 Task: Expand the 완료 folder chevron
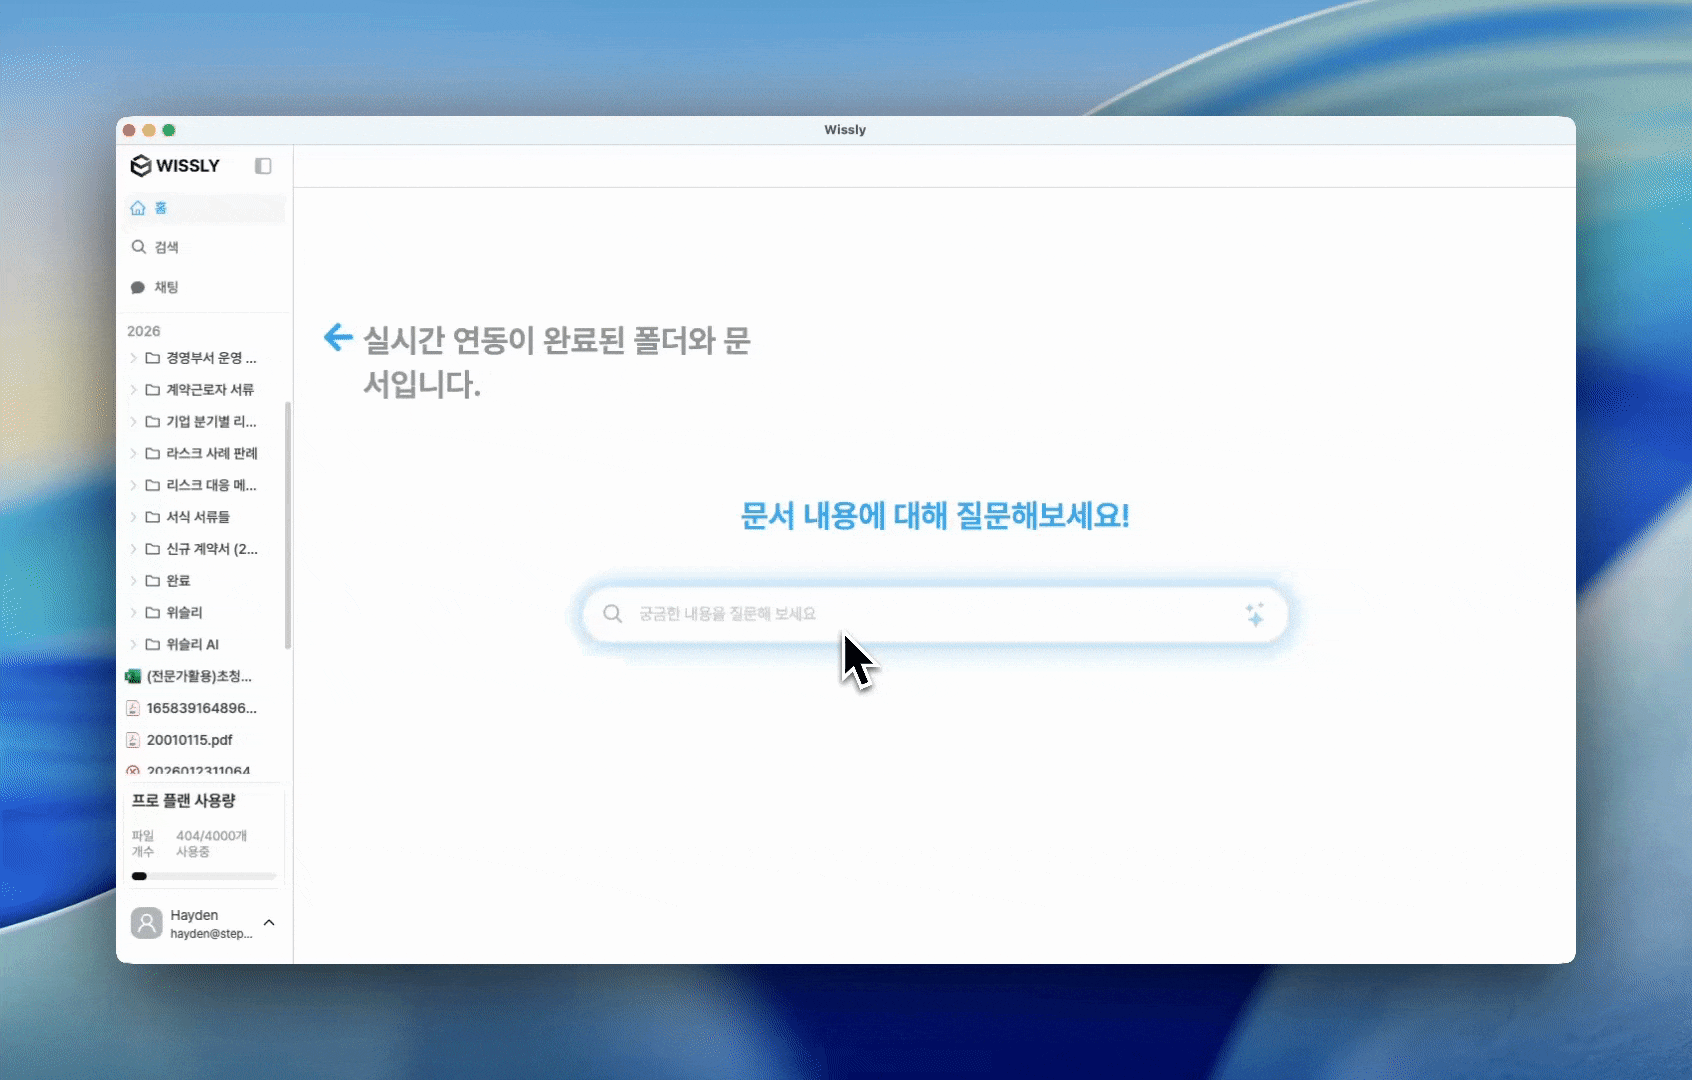[x=133, y=581]
